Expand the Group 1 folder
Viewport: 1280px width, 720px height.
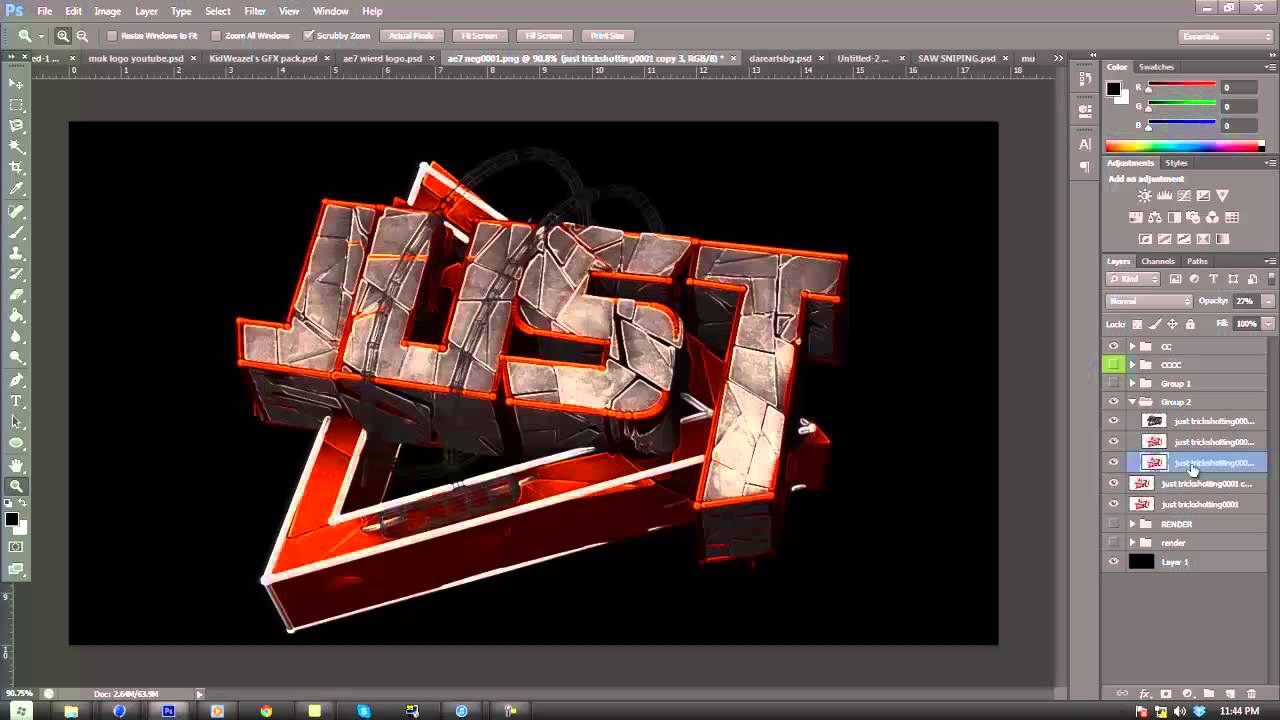click(1132, 383)
